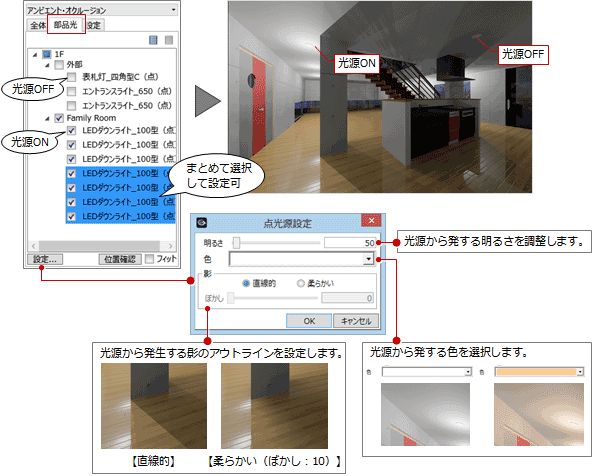Switch to the 部品光 tab
Viewport: 595px width, 476px height.
coord(66,25)
